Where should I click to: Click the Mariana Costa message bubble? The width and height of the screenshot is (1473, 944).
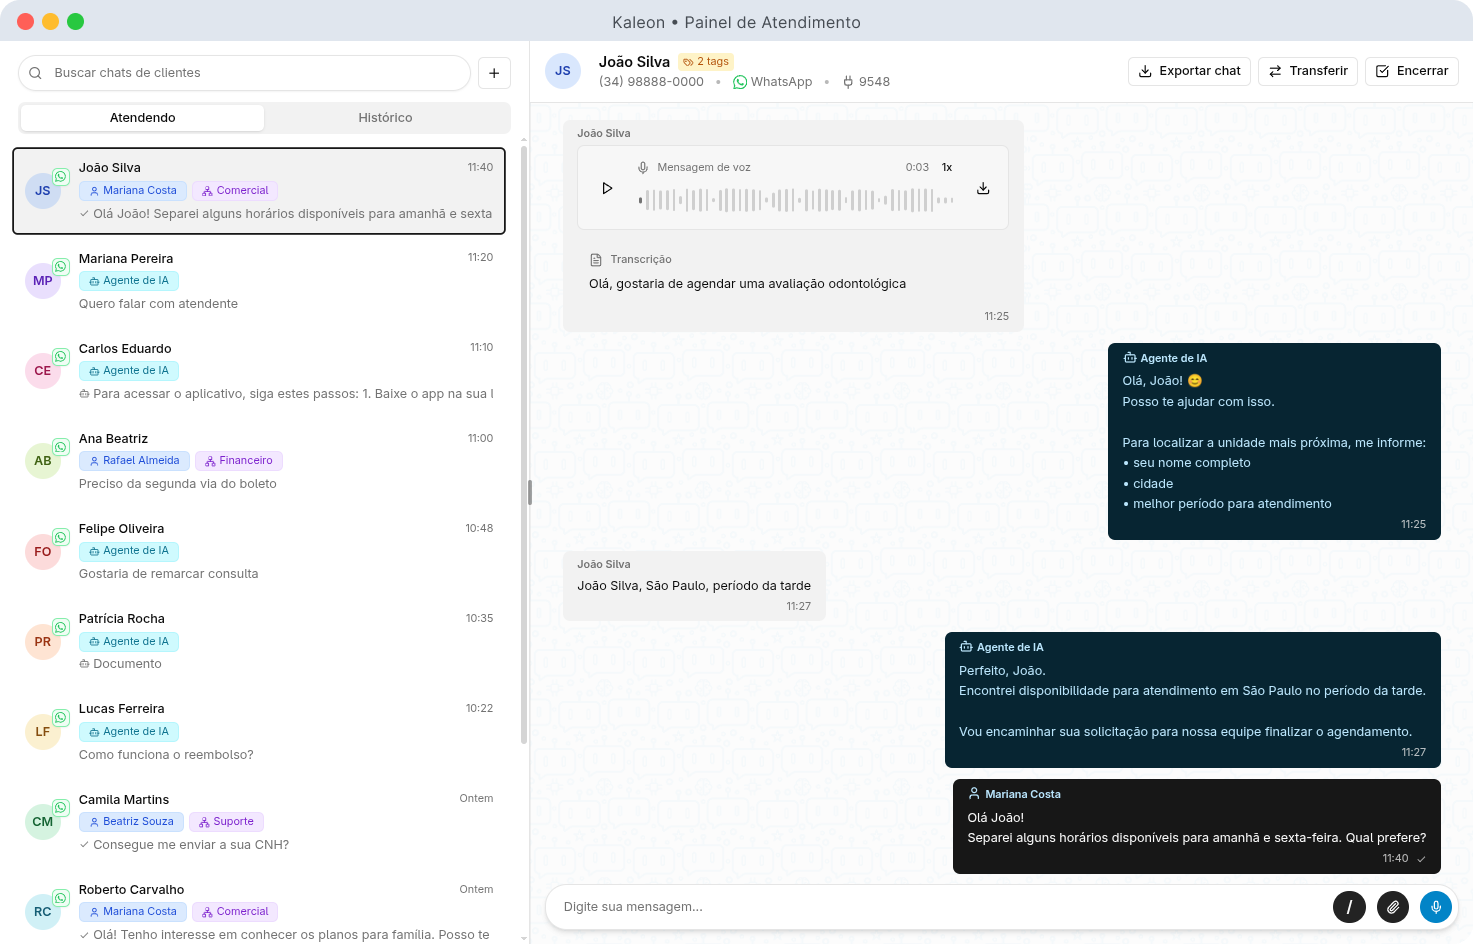pos(1197,826)
